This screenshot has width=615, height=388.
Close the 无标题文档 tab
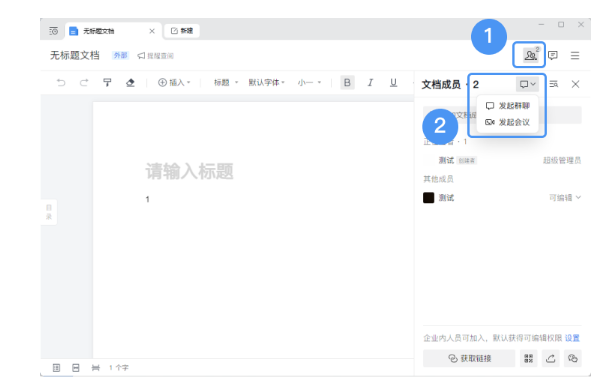[152, 31]
